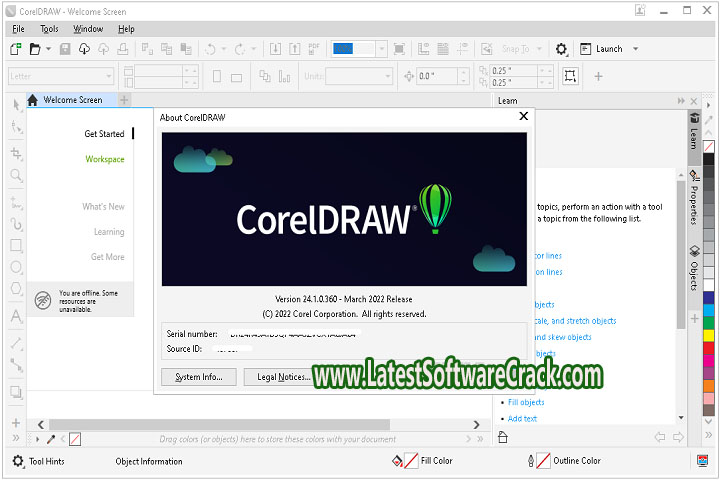The height and width of the screenshot is (480, 720).
Task: Collapse the Learn docker with double-arrow
Action: tap(681, 101)
